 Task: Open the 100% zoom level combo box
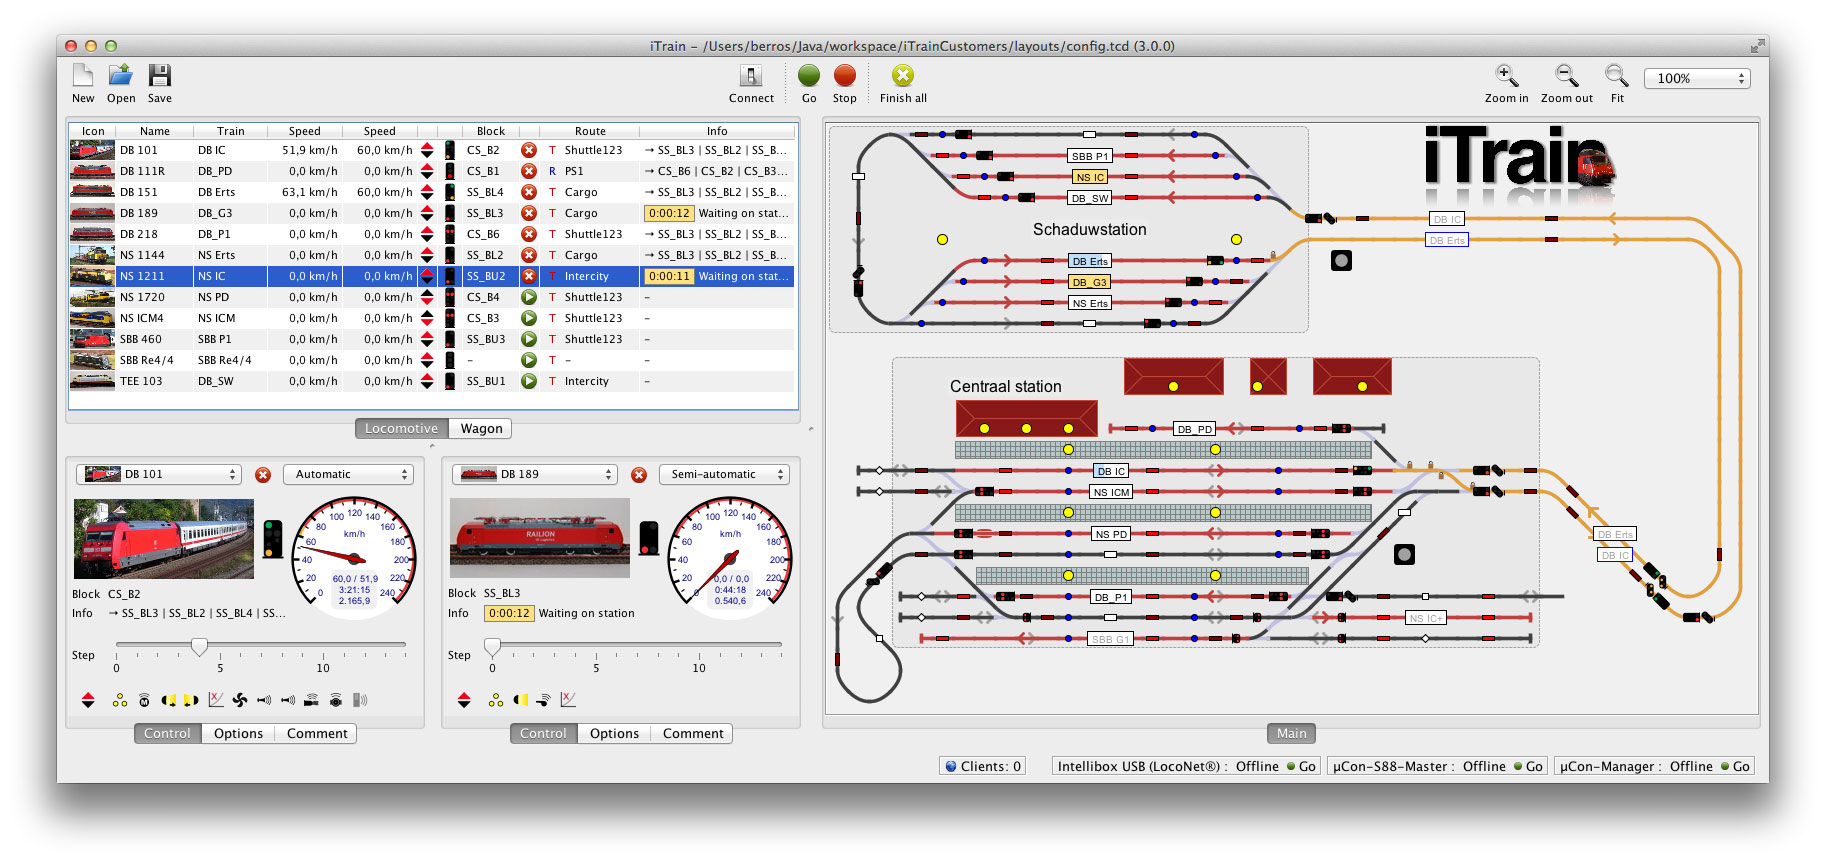pos(1698,78)
